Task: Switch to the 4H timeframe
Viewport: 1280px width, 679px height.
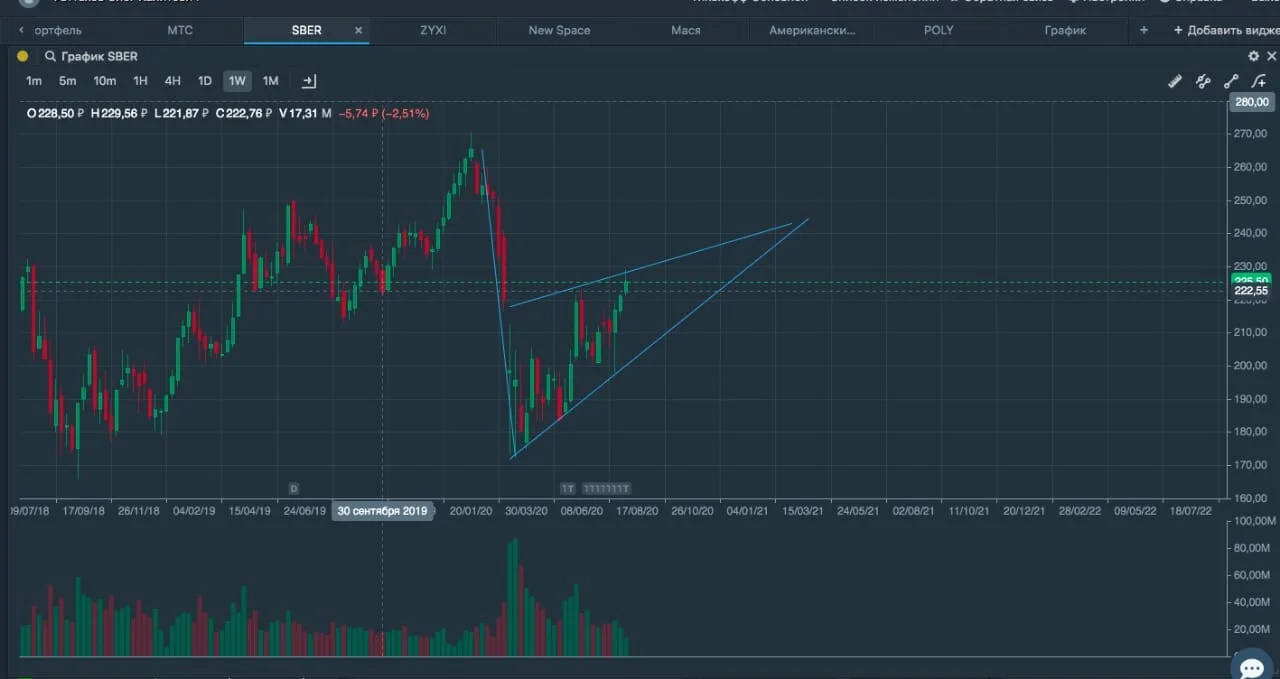Action: 172,81
